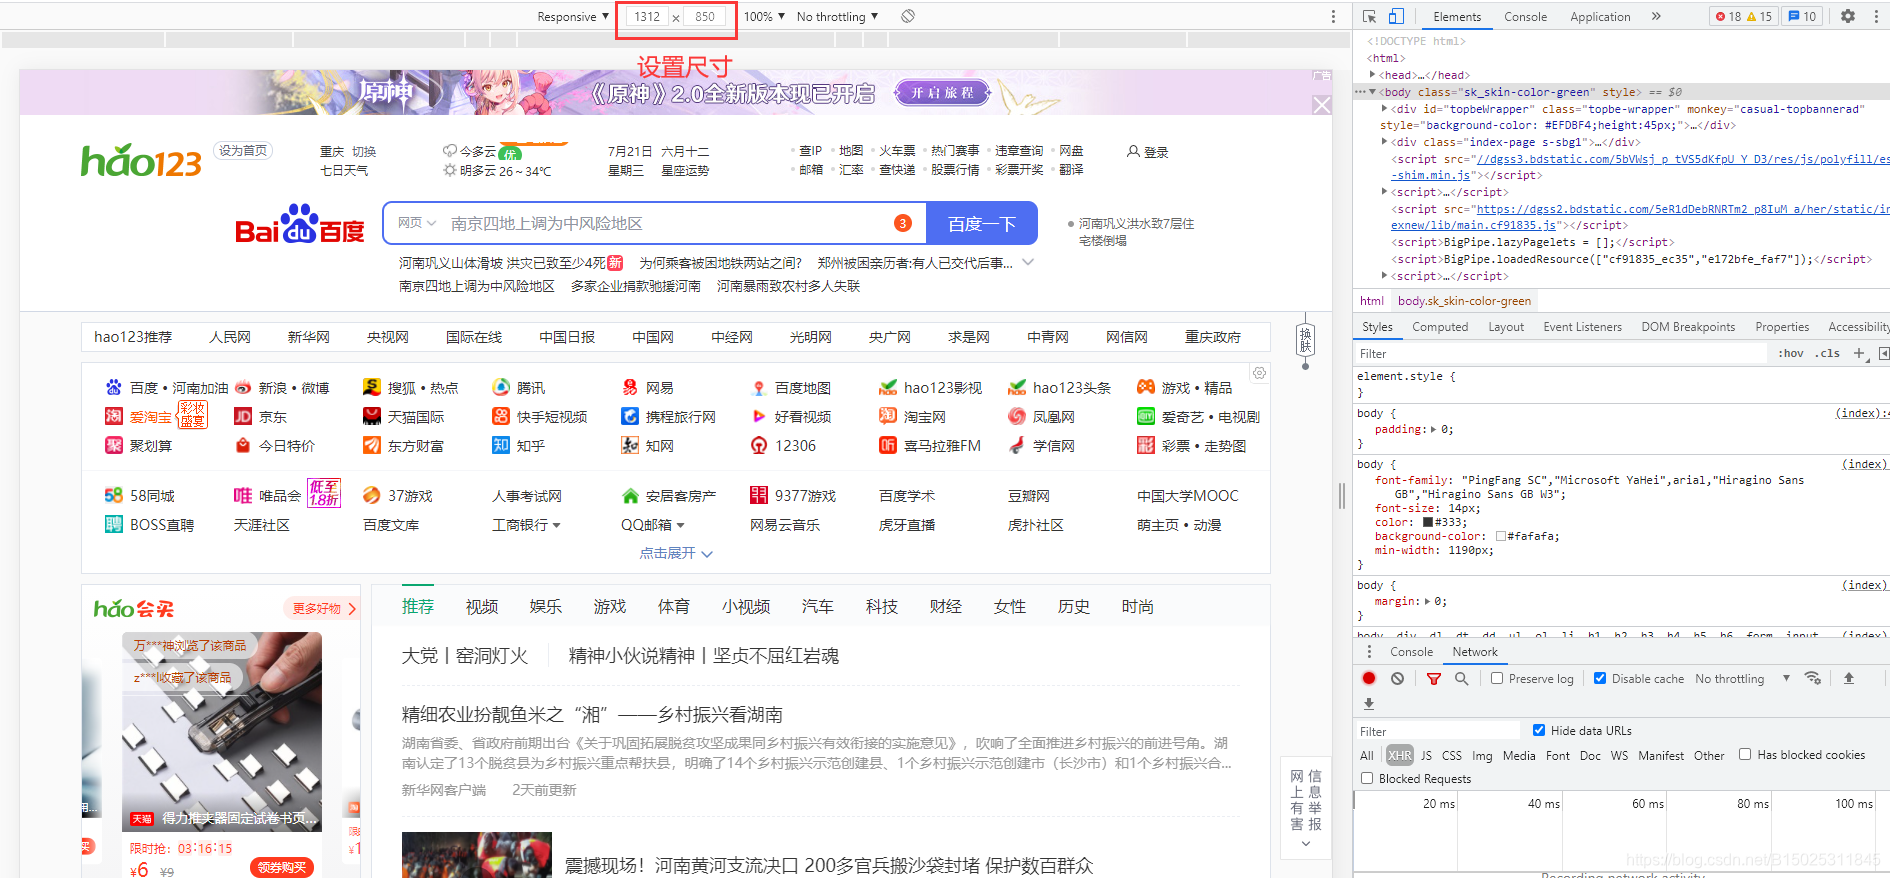Viewport: 1890px width, 878px height.
Task: Toggle the XHR request type filter
Action: 1400,756
